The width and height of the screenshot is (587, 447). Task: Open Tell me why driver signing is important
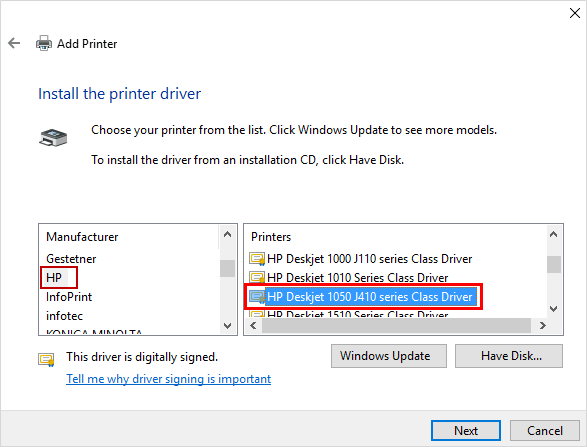(168, 379)
